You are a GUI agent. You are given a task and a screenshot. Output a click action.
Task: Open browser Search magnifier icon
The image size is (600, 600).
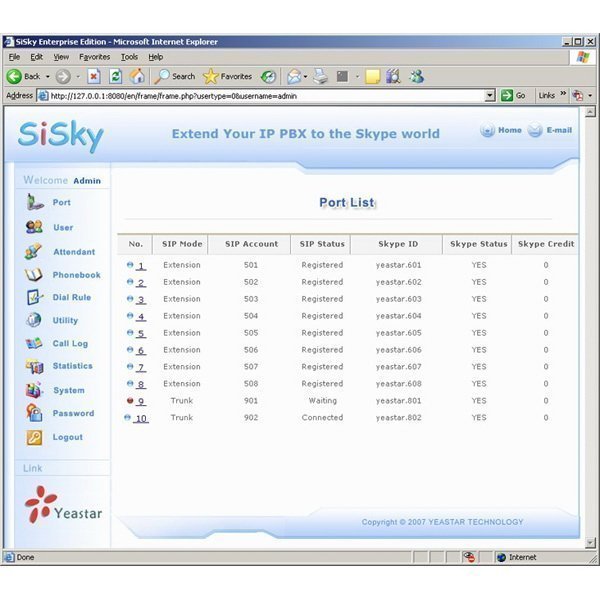(x=162, y=77)
